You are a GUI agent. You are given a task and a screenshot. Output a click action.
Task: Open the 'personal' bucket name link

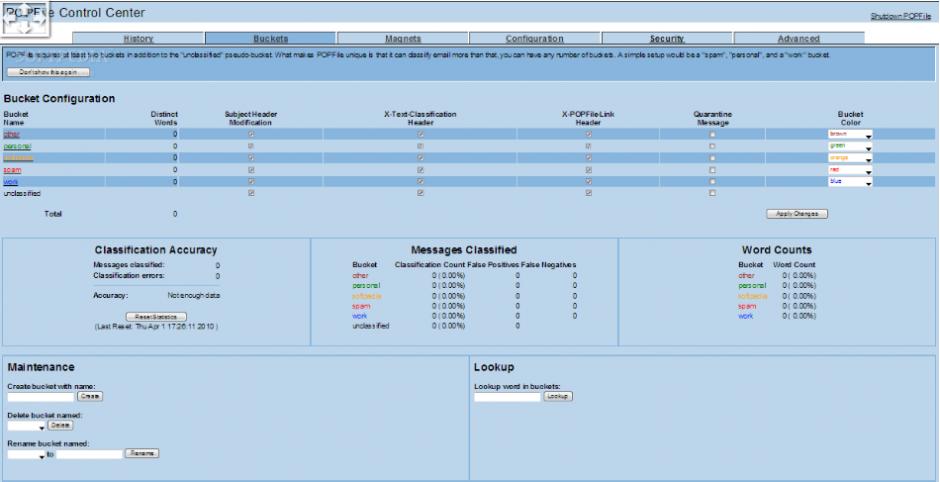tap(17, 146)
